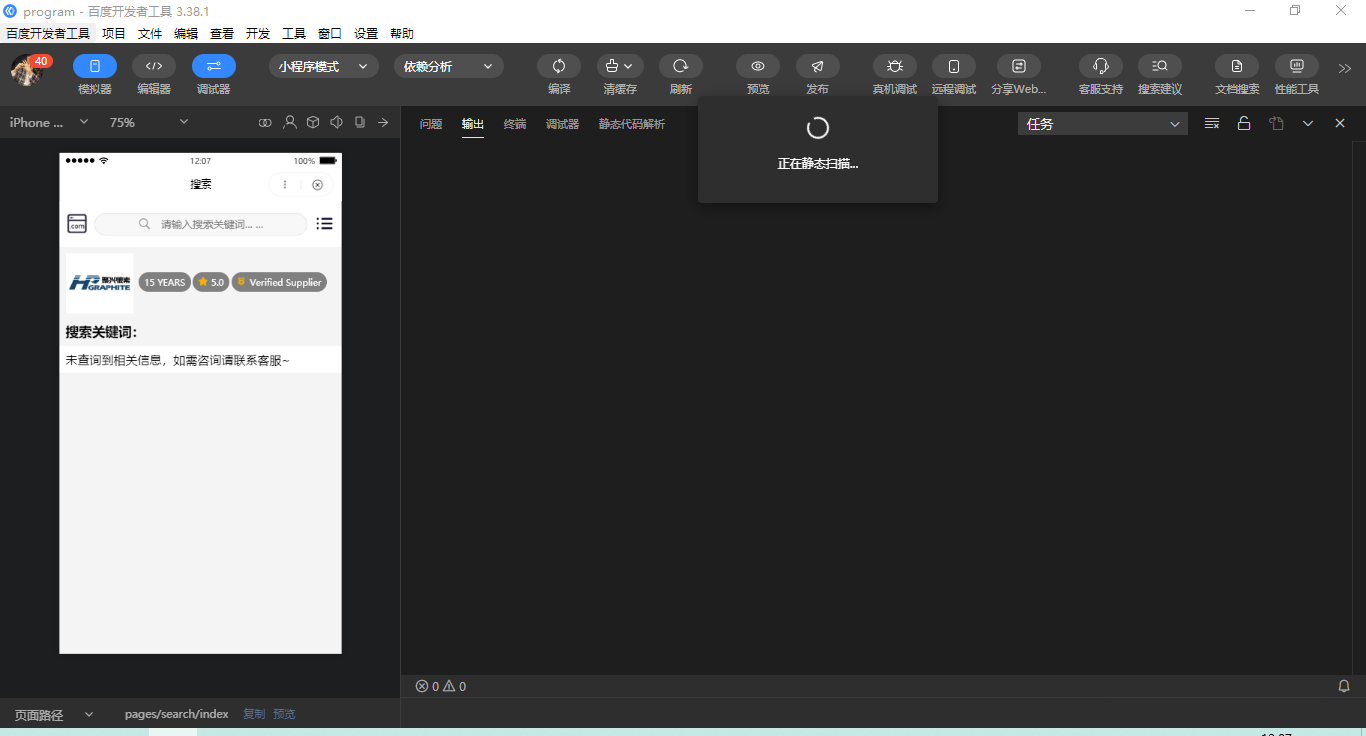The image size is (1366, 736).
Task: Open the 预览 preview eye icon
Action: tap(758, 66)
